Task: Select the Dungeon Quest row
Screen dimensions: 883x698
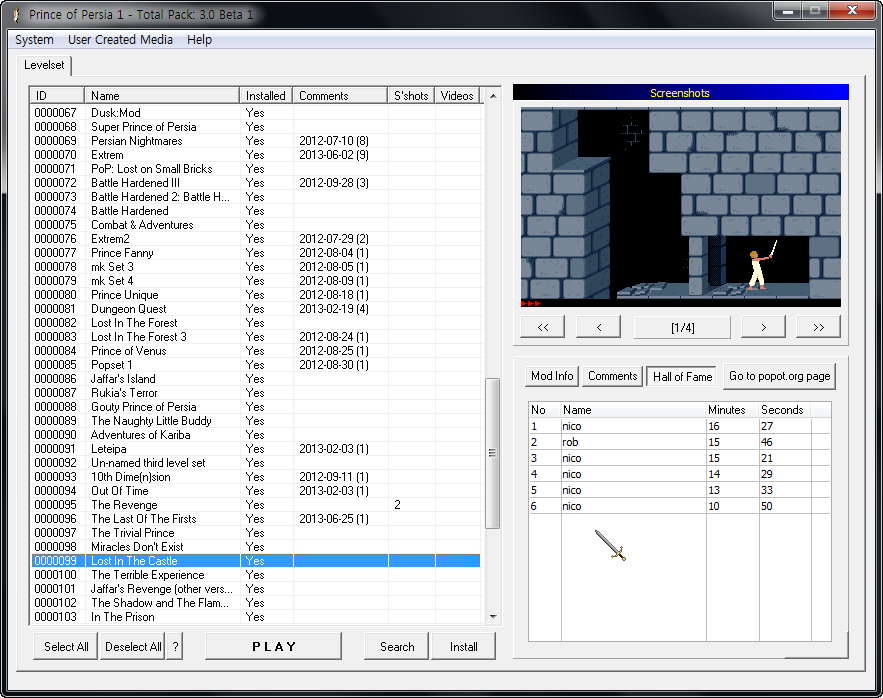Action: [256, 309]
